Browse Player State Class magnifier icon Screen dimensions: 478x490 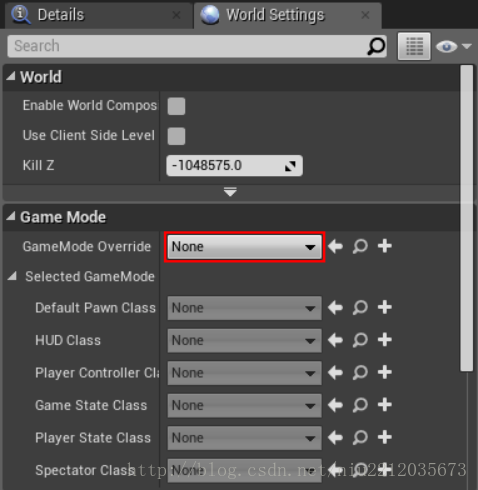click(360, 437)
